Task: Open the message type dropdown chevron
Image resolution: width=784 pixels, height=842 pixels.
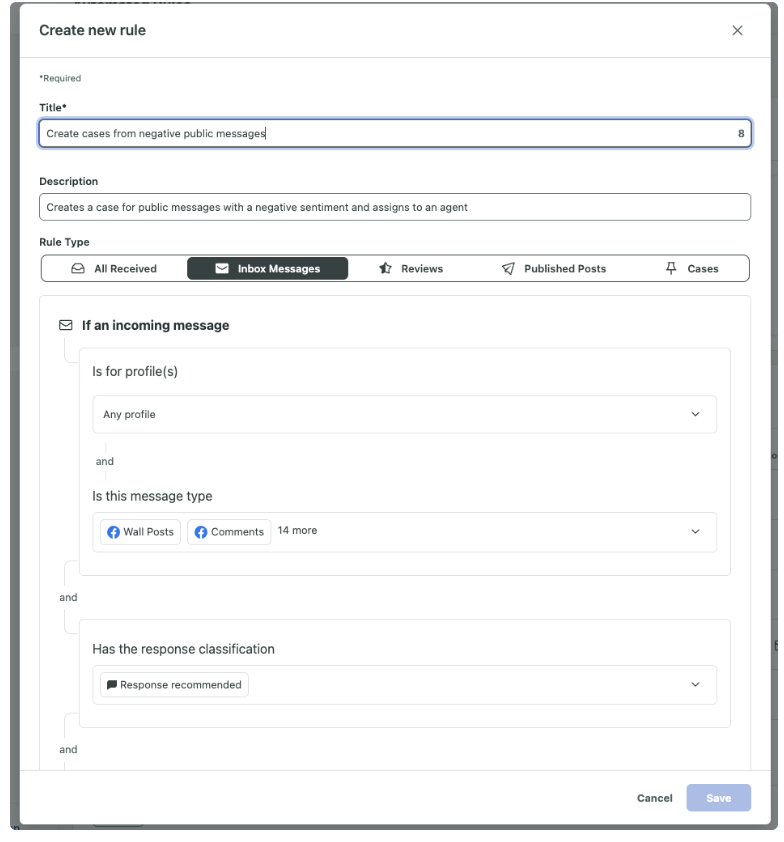Action: [x=695, y=531]
